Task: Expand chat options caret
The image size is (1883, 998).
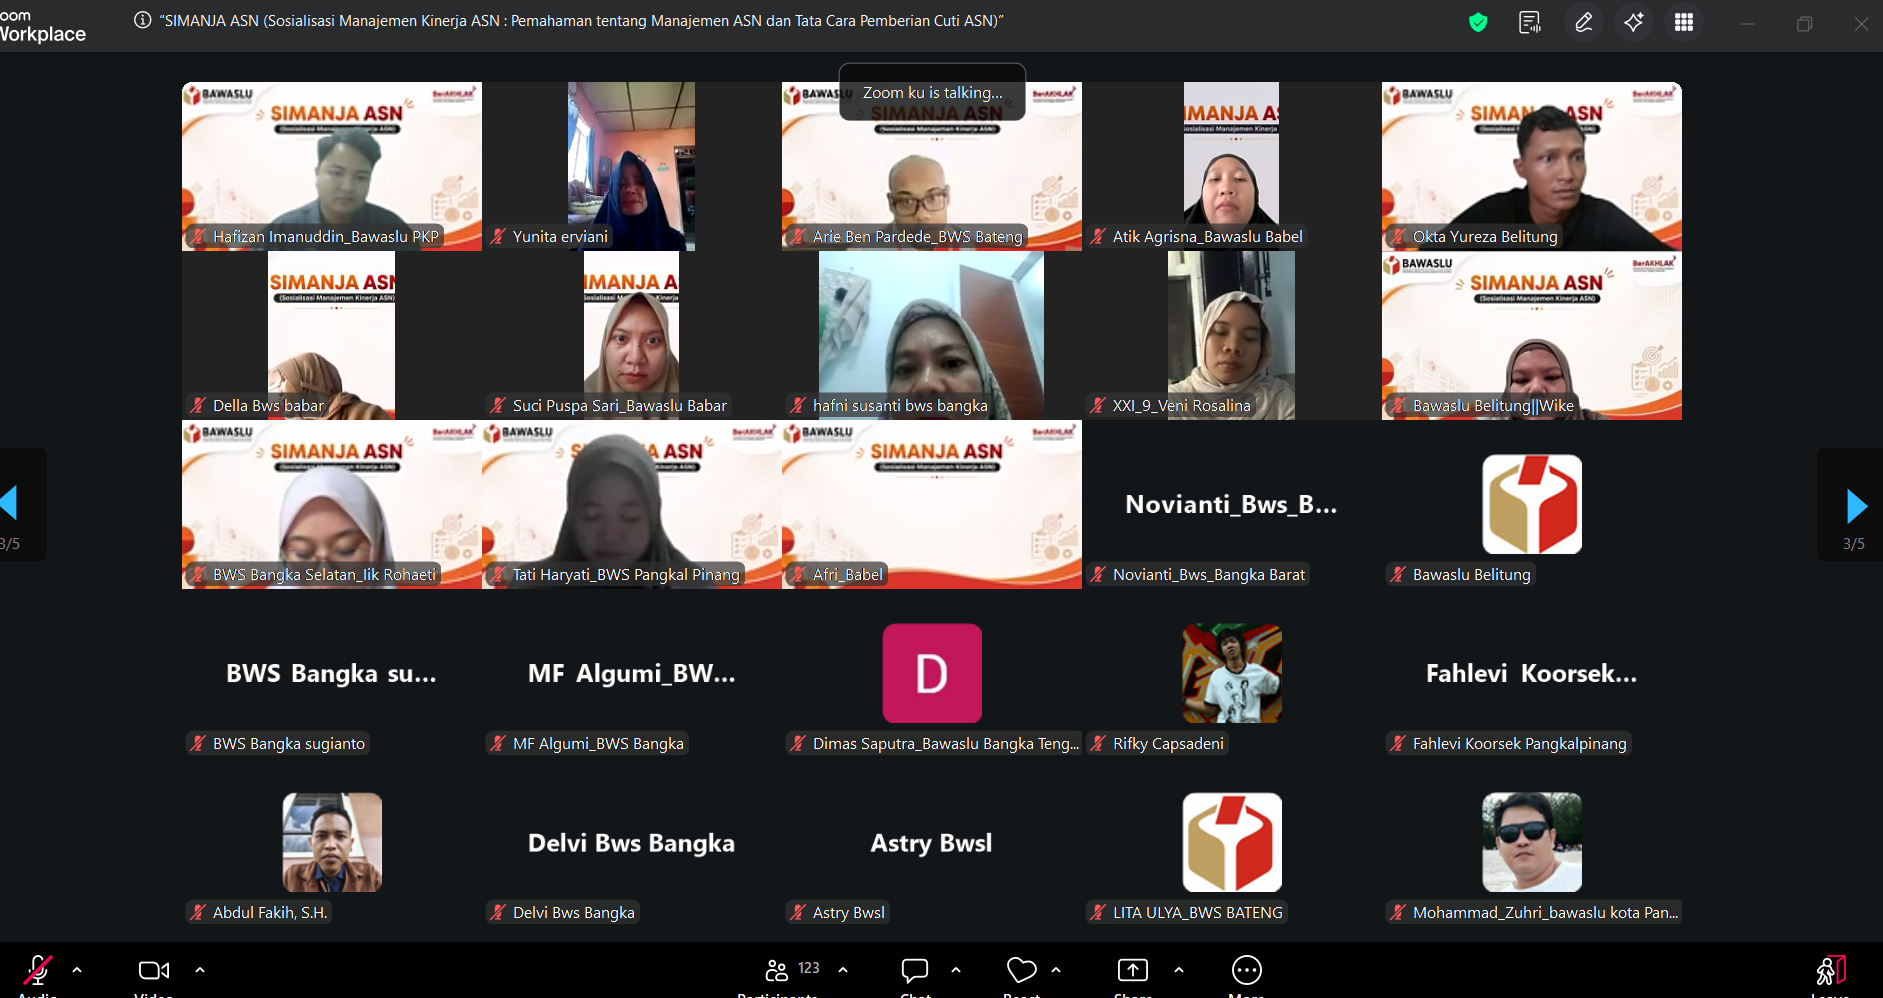Action: (956, 970)
